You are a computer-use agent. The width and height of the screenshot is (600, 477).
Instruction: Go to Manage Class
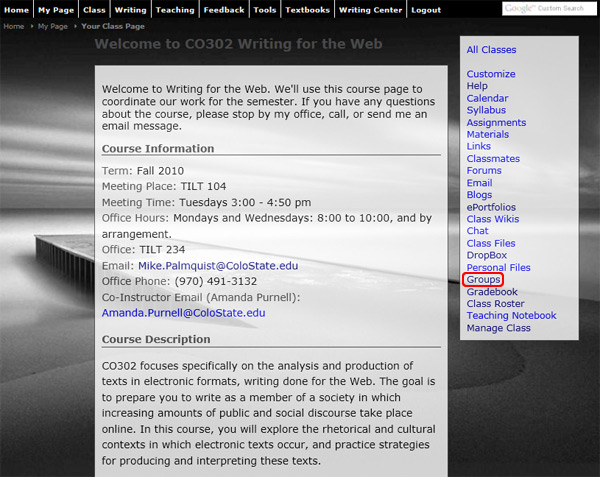point(499,328)
